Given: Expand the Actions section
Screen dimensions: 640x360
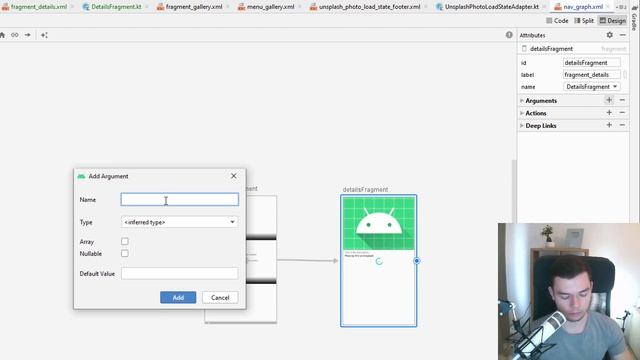Looking at the screenshot, I should tap(522, 113).
